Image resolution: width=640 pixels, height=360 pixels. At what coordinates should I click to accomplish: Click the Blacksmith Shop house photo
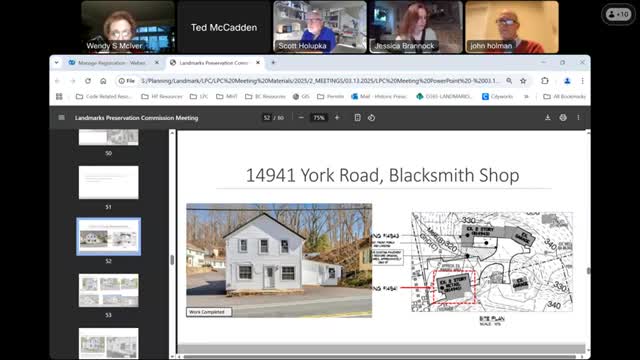coord(279,260)
